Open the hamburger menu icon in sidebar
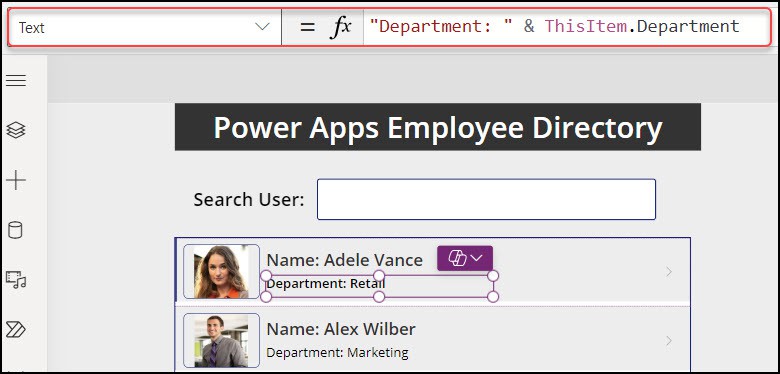This screenshot has height=374, width=780. [x=16, y=81]
